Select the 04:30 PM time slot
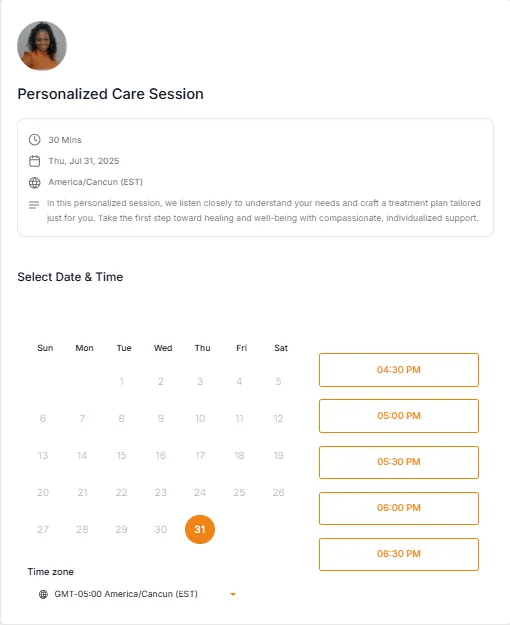This screenshot has height=625, width=510. tap(399, 370)
